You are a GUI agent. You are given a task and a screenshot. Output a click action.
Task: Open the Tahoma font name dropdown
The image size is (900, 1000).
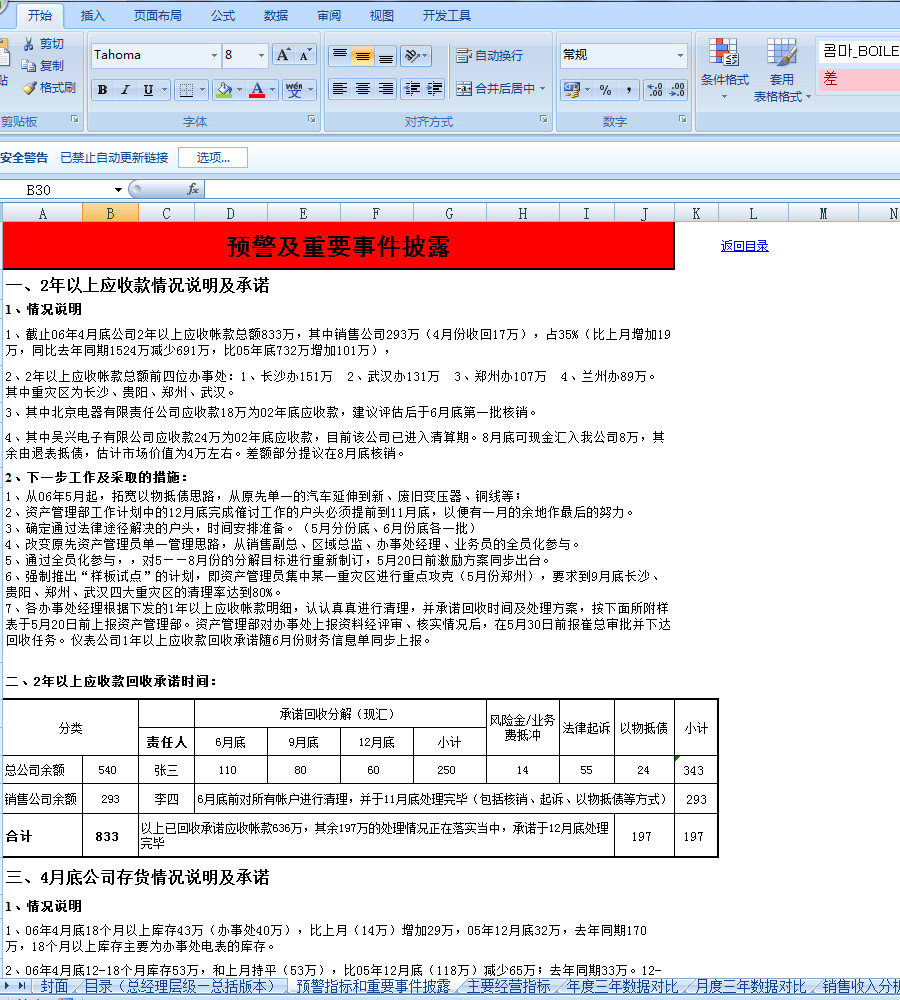[214, 55]
